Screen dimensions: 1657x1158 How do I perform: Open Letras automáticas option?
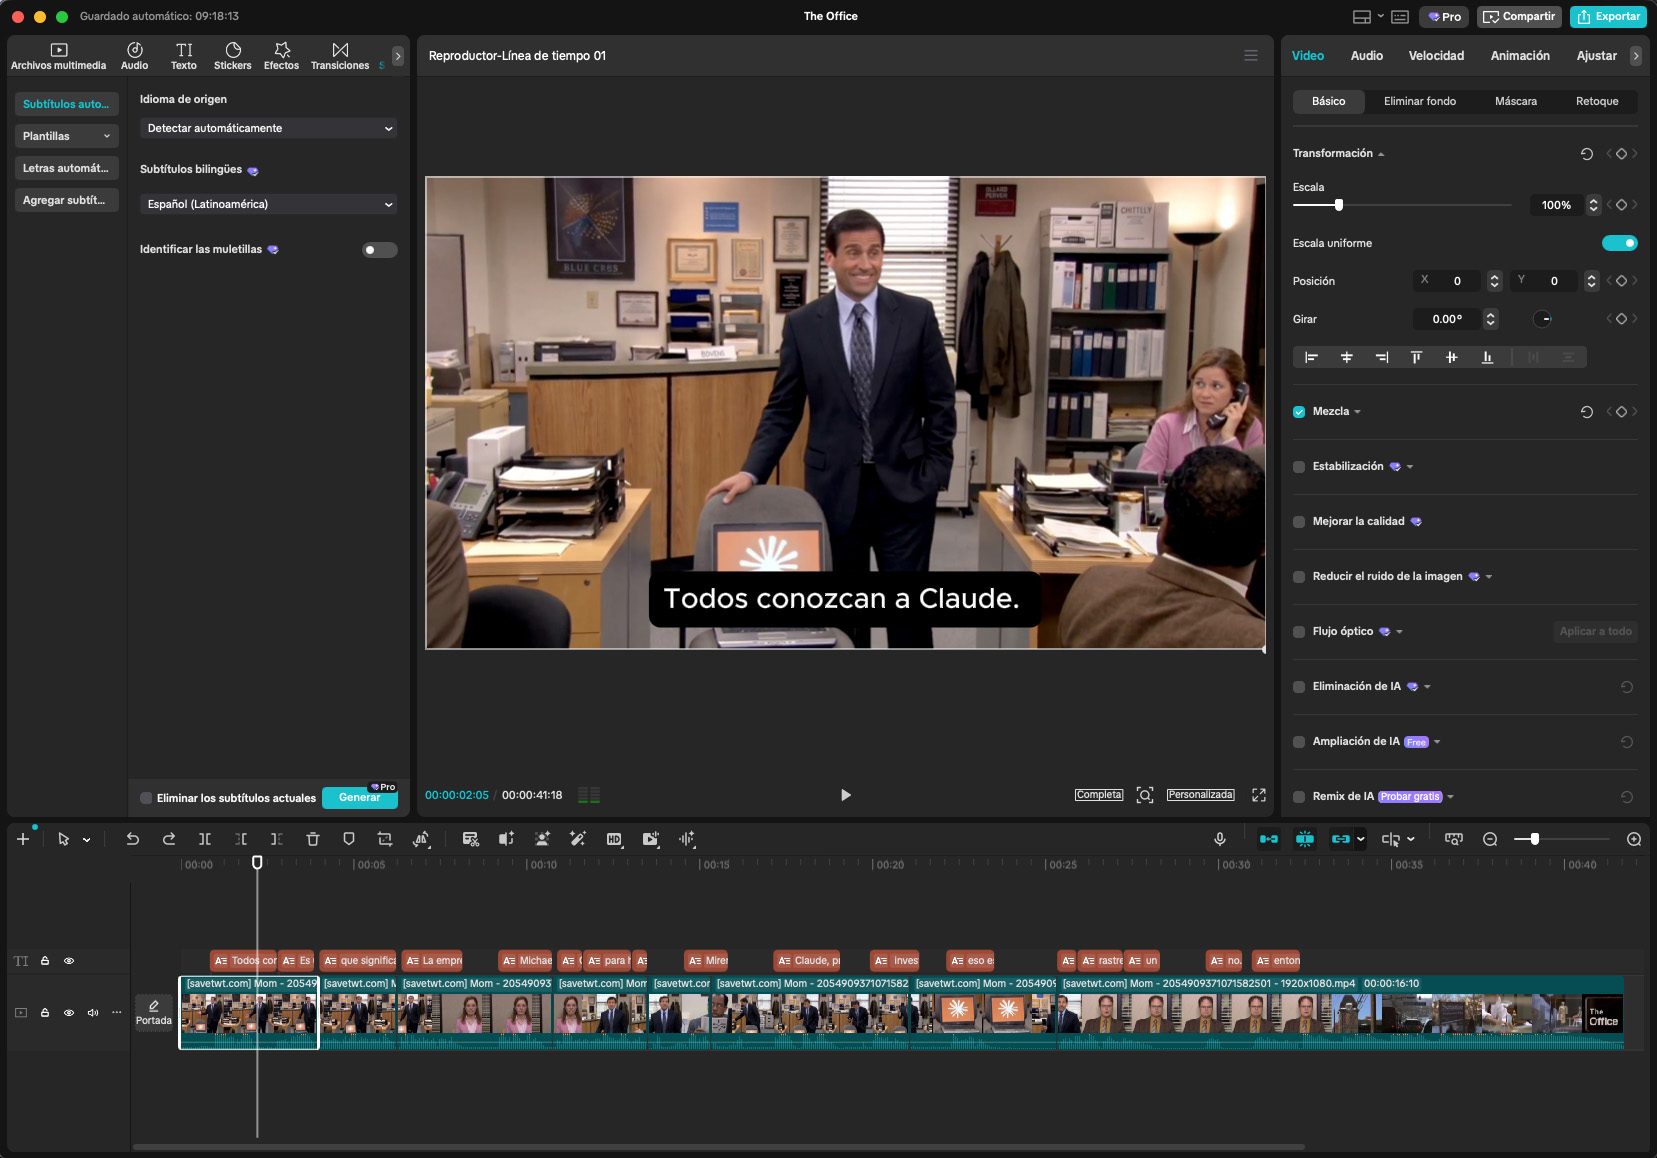pos(66,168)
